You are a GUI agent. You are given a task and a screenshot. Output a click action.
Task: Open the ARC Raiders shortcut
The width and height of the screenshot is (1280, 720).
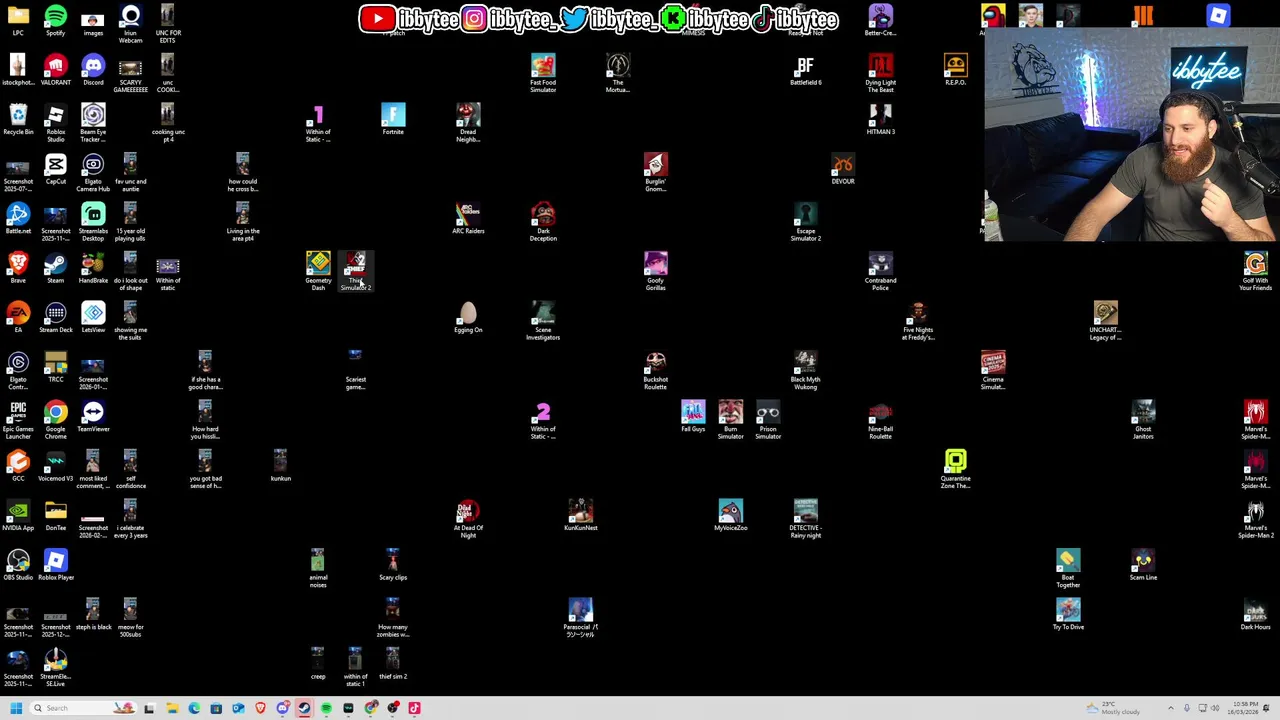click(468, 219)
